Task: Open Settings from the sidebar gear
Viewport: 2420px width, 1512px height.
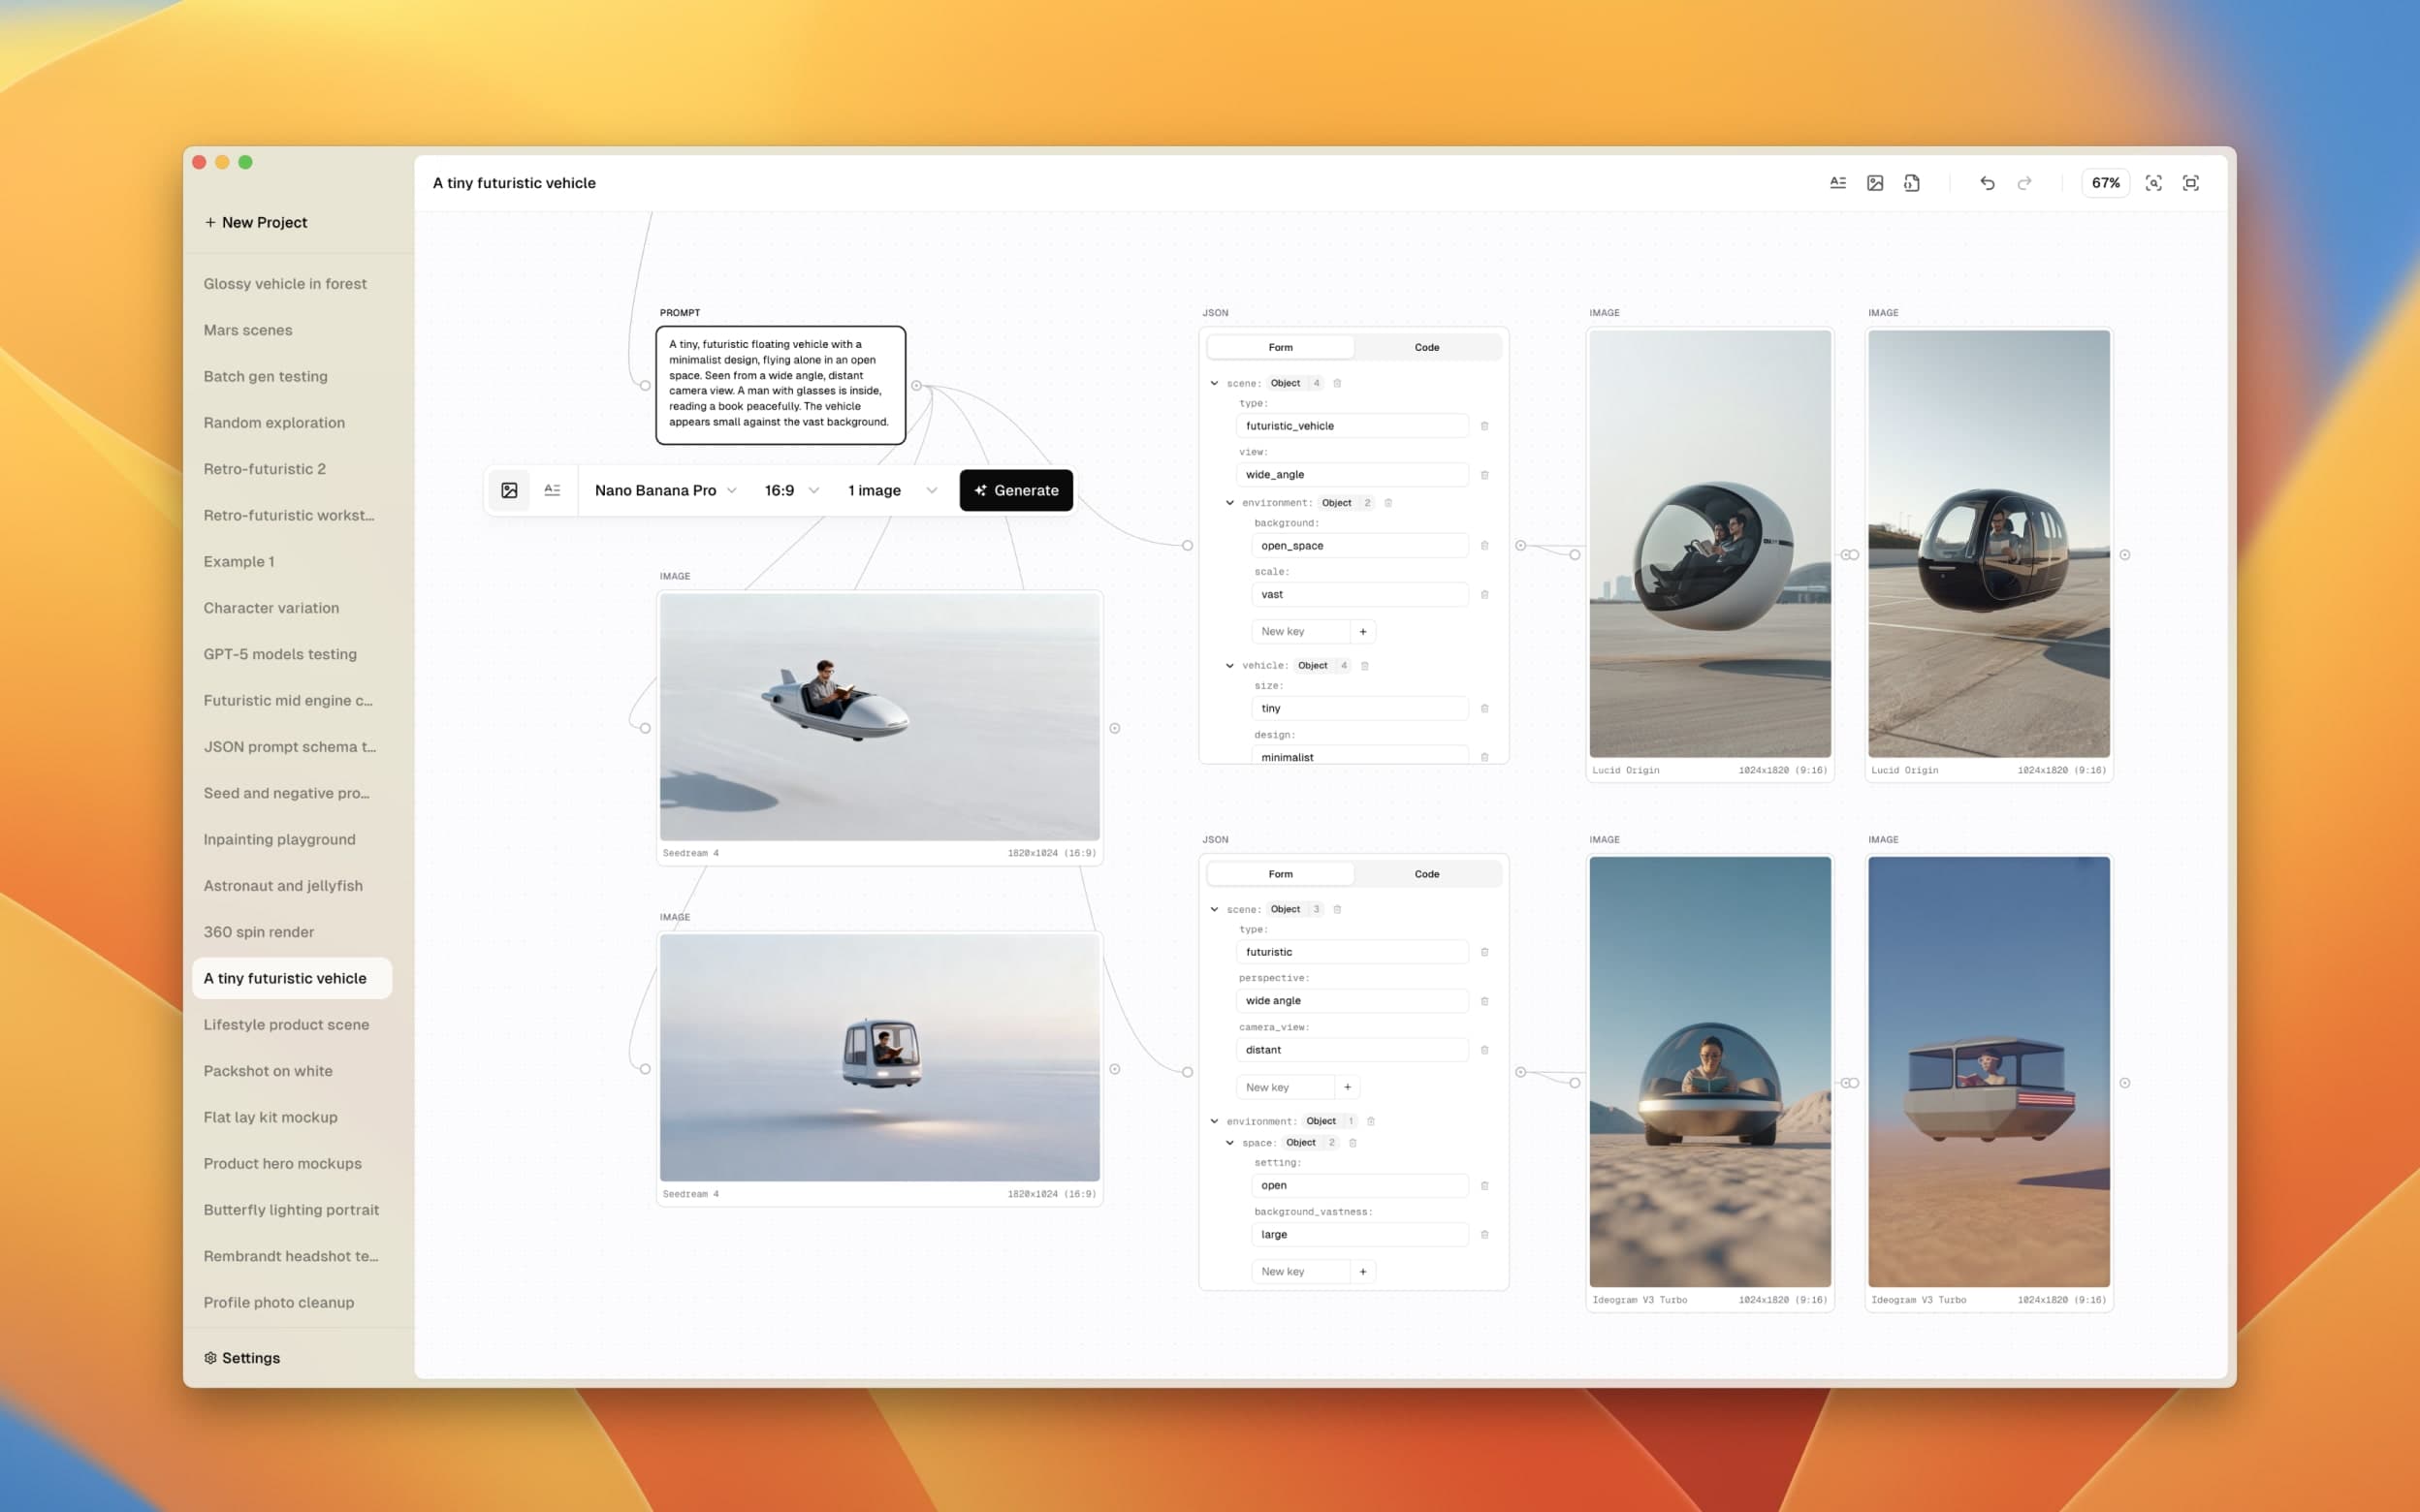Action: pyautogui.click(x=243, y=1357)
